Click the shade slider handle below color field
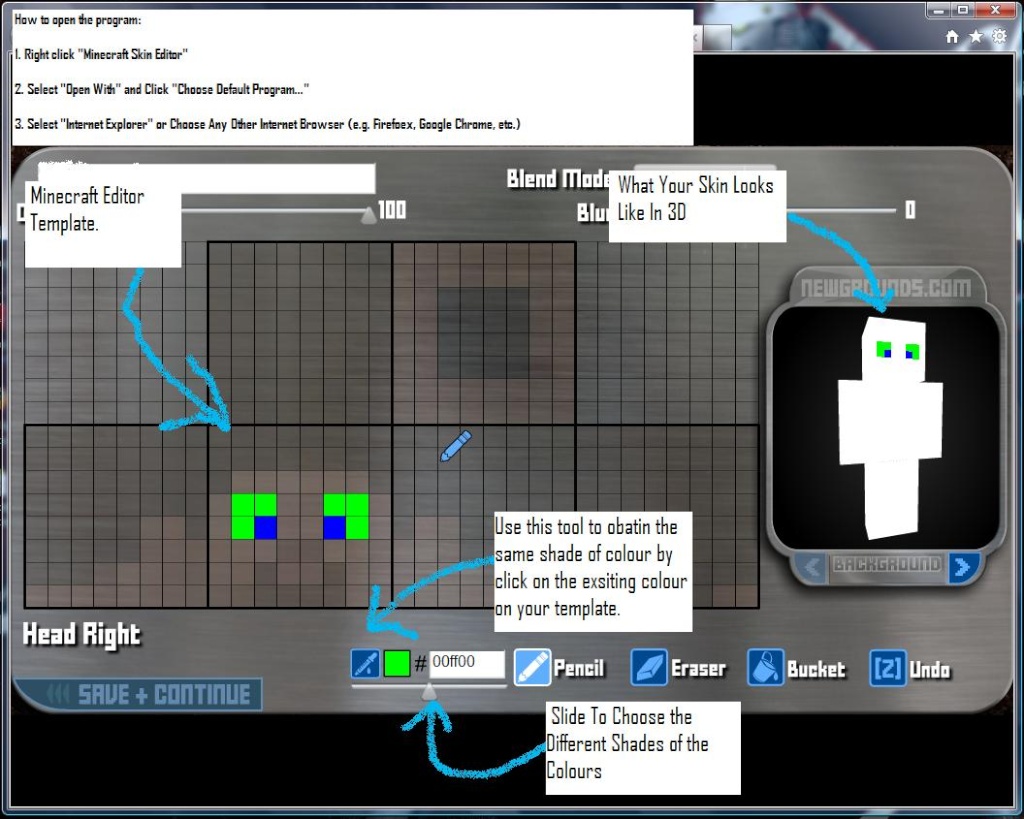 (x=429, y=692)
